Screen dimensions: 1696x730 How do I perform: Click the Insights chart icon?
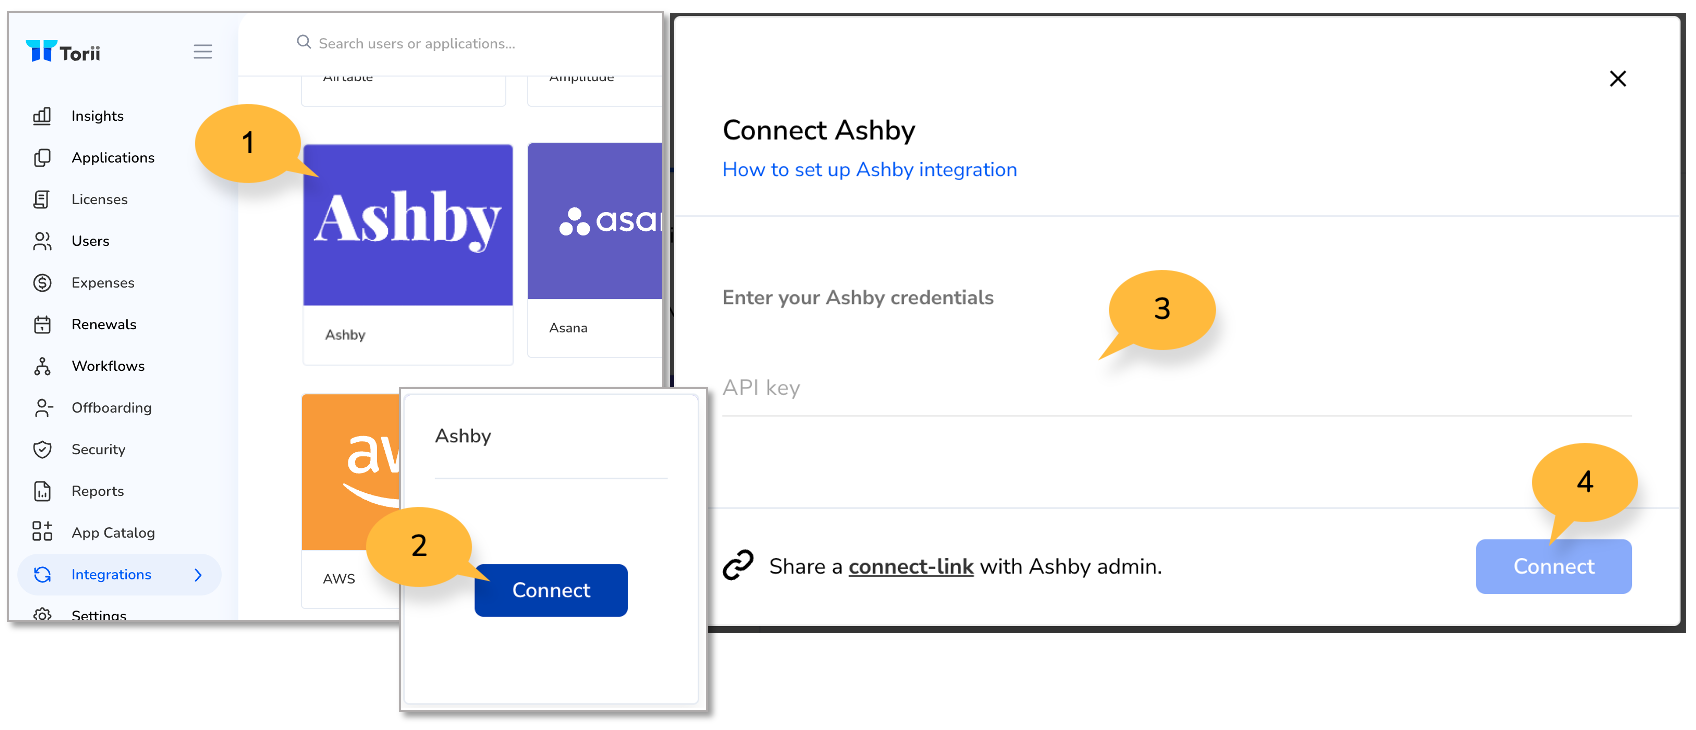coord(42,116)
